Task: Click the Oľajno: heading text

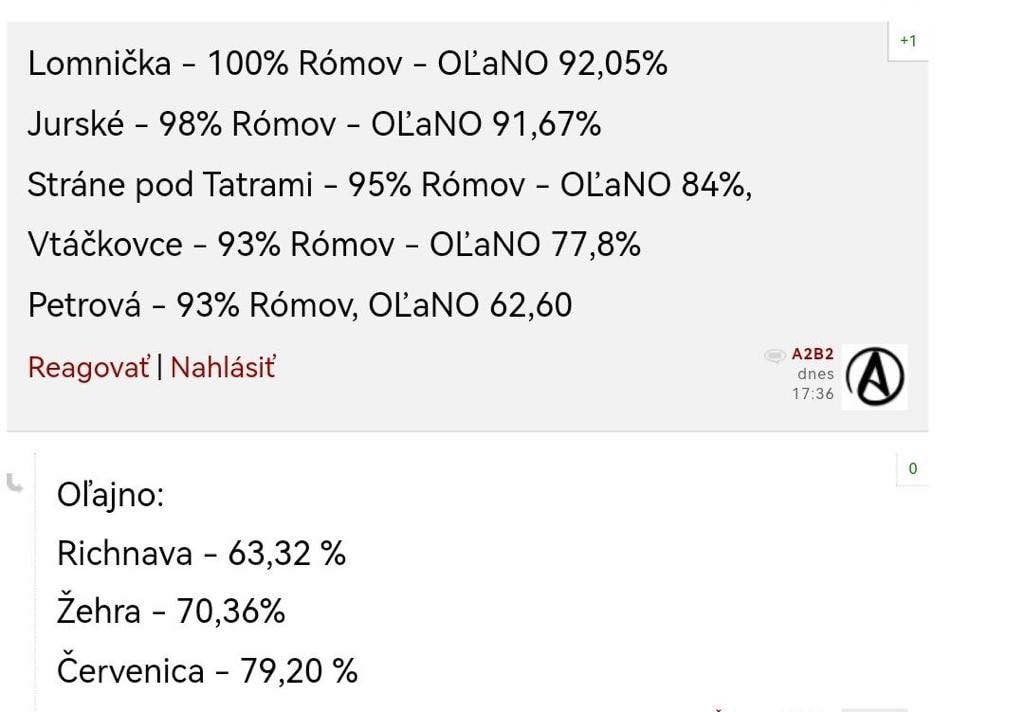Action: [x=110, y=495]
